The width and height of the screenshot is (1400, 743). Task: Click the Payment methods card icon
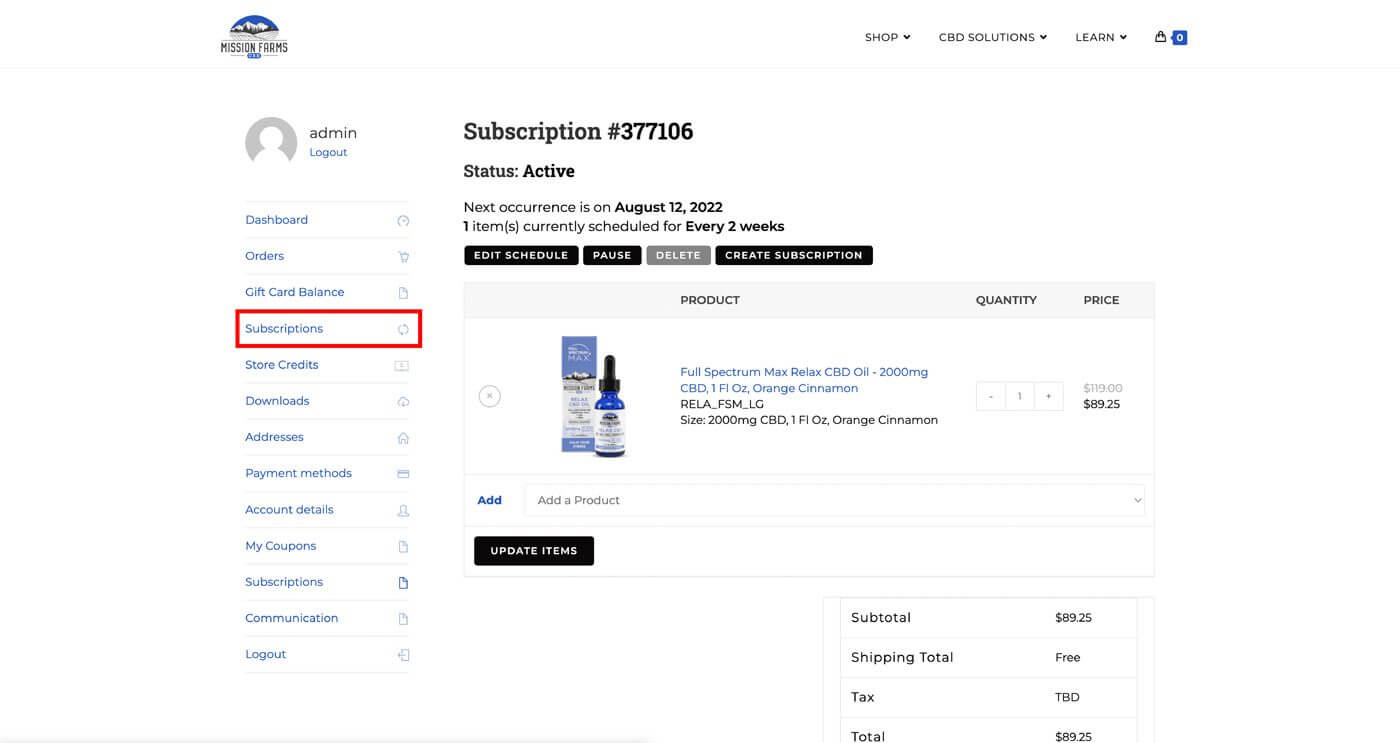click(403, 474)
